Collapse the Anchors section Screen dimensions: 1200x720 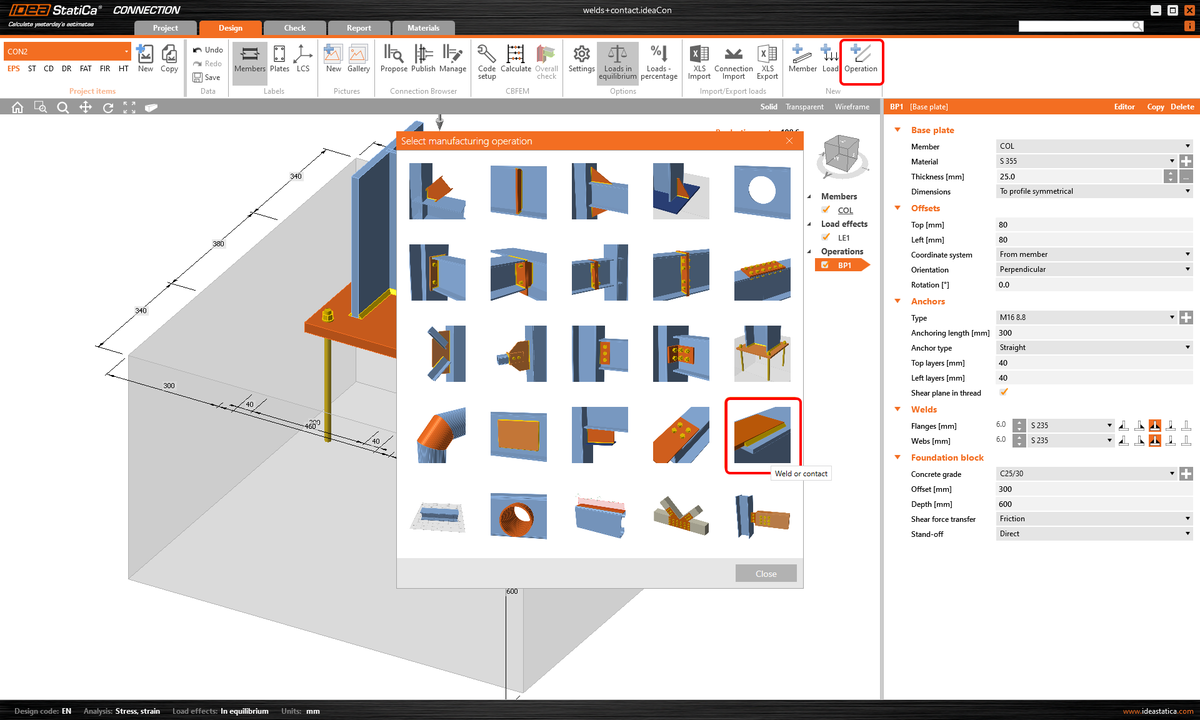coord(897,301)
